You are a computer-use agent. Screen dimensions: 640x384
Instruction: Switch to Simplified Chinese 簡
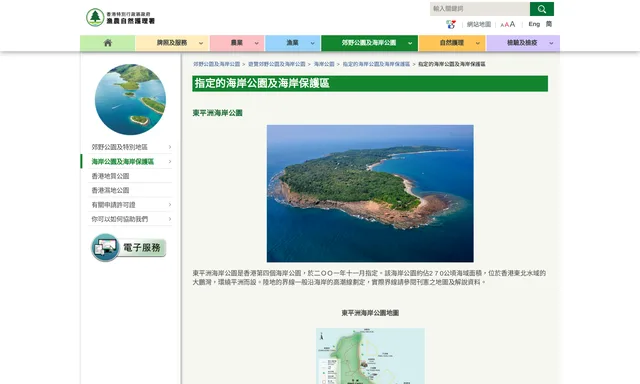[x=549, y=24]
